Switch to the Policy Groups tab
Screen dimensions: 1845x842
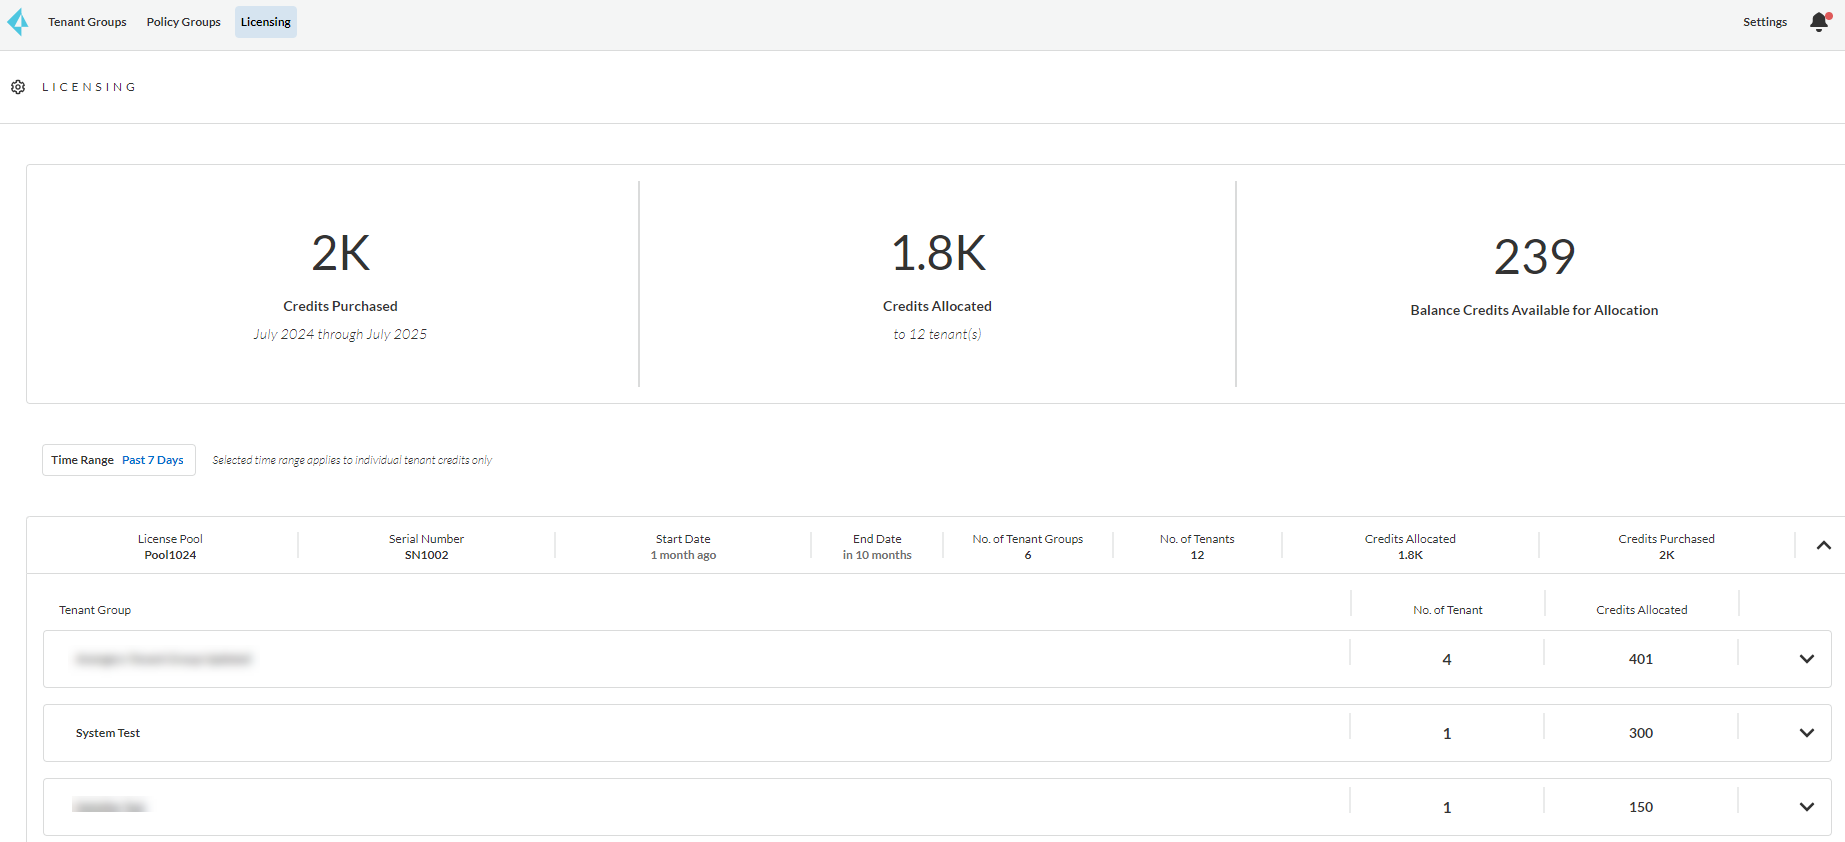coord(184,22)
